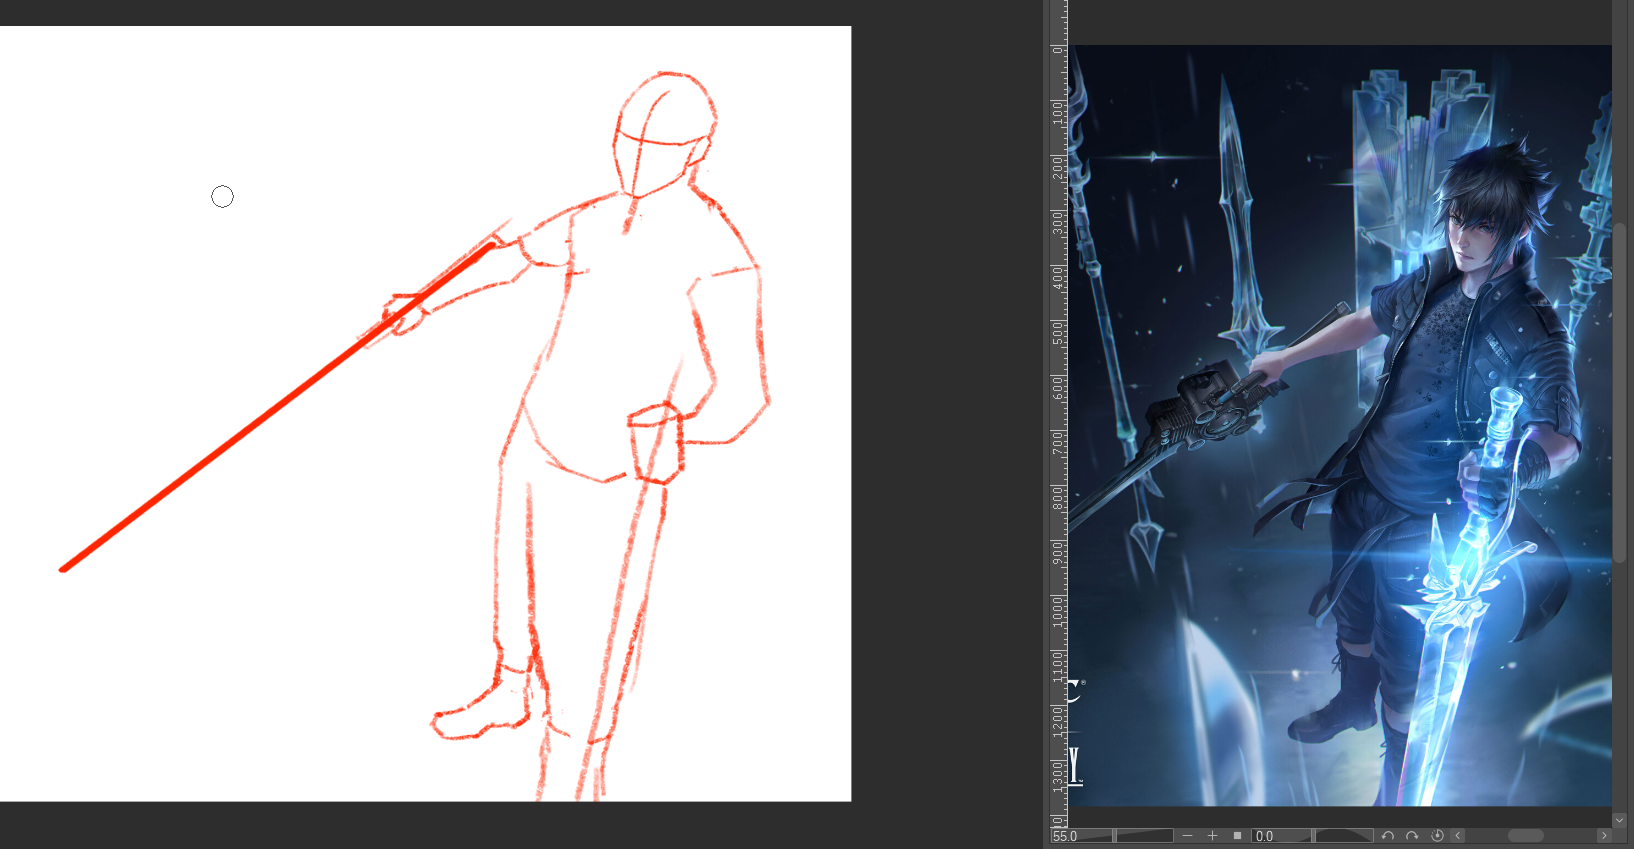Rotate reference image left
This screenshot has width=1634, height=849.
(x=1388, y=836)
